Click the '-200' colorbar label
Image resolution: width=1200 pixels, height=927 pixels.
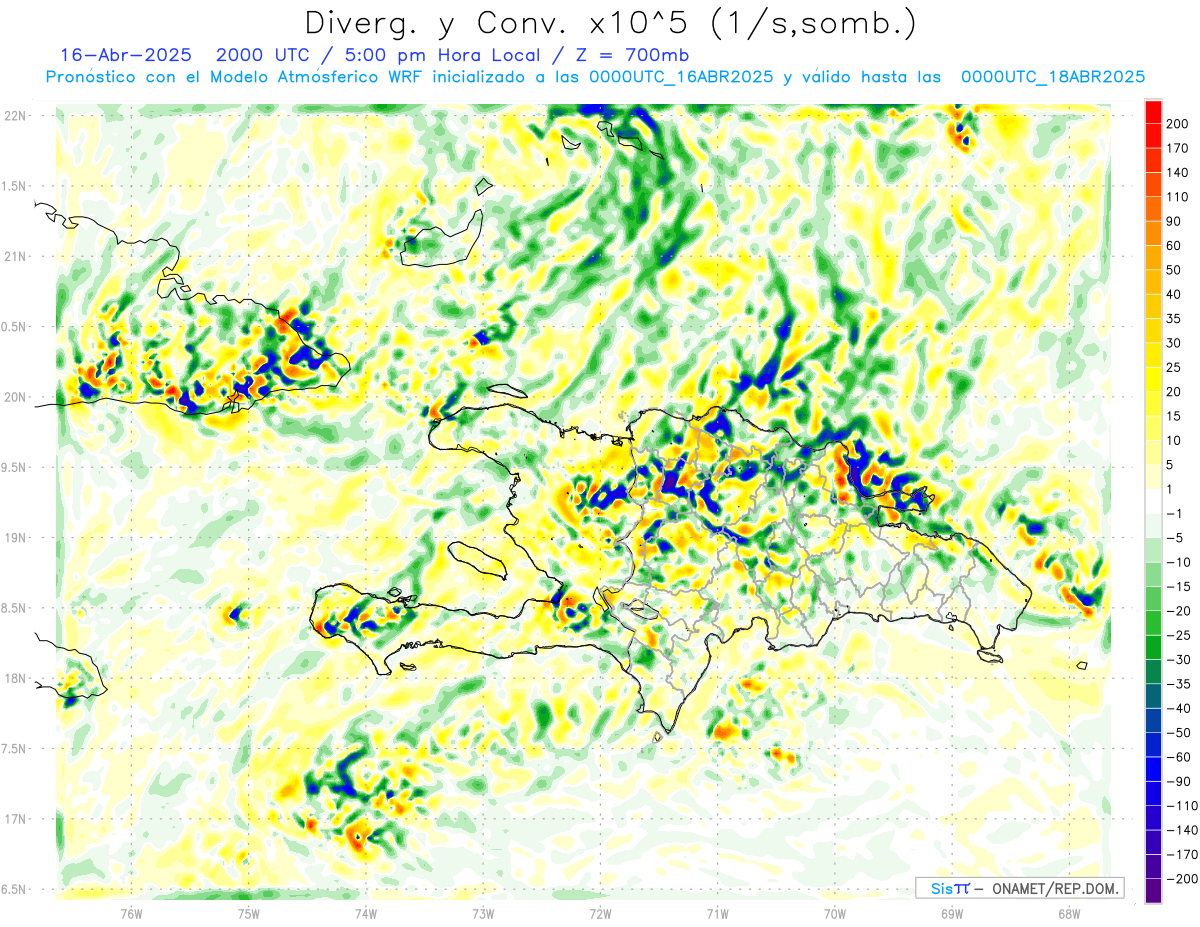1181,880
